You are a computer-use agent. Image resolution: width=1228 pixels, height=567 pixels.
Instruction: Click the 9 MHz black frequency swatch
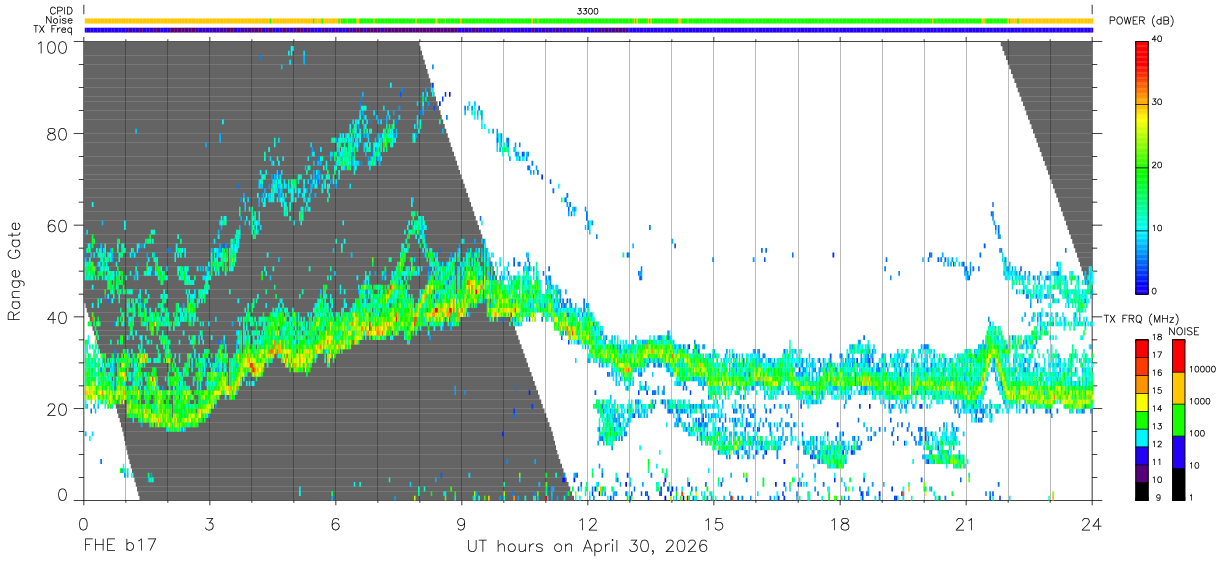pos(1141,491)
